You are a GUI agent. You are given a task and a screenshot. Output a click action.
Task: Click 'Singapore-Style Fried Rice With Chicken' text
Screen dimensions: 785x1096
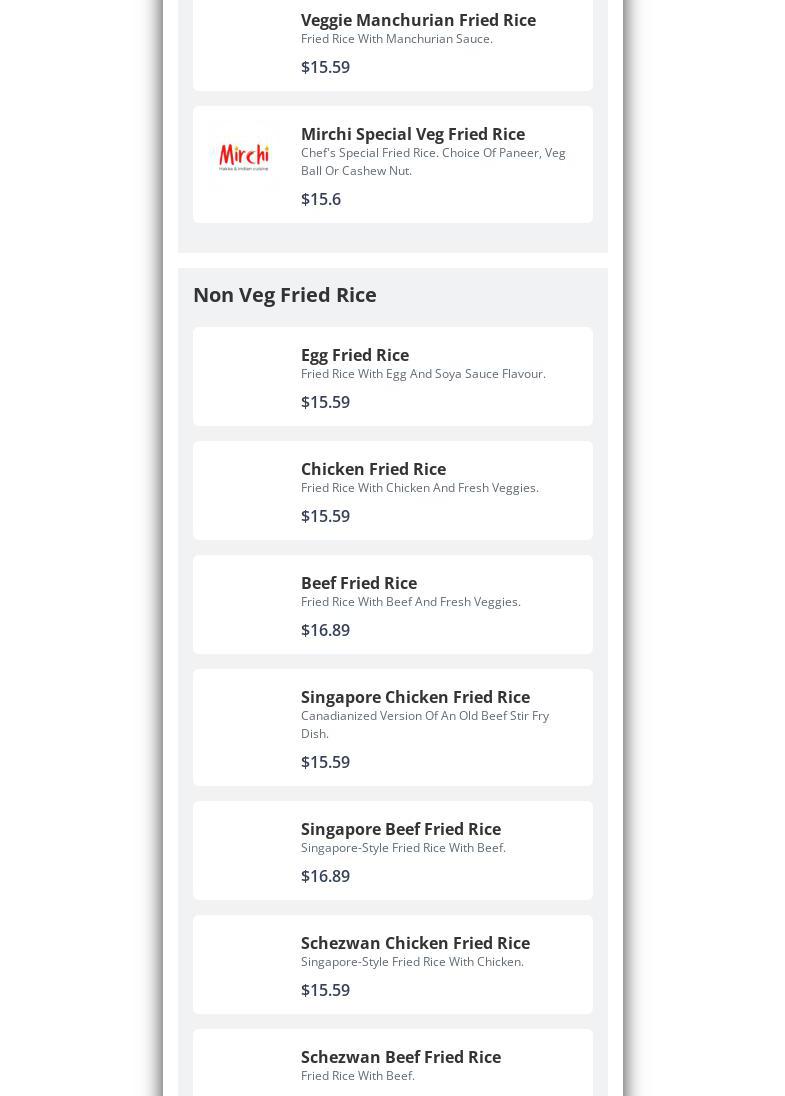click(412, 962)
